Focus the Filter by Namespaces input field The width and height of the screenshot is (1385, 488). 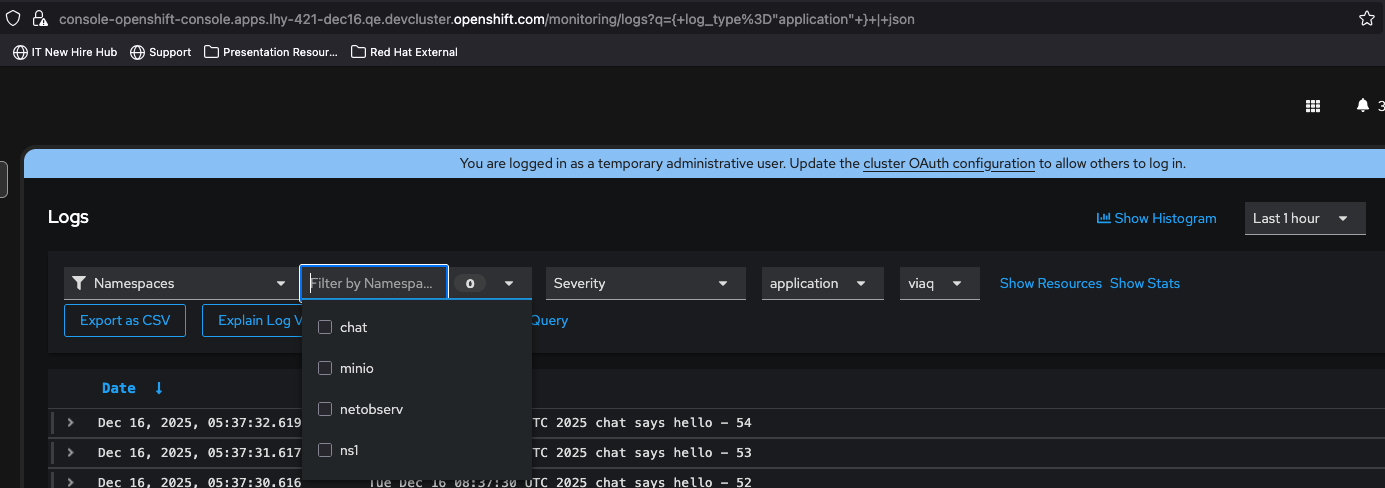[x=373, y=283]
